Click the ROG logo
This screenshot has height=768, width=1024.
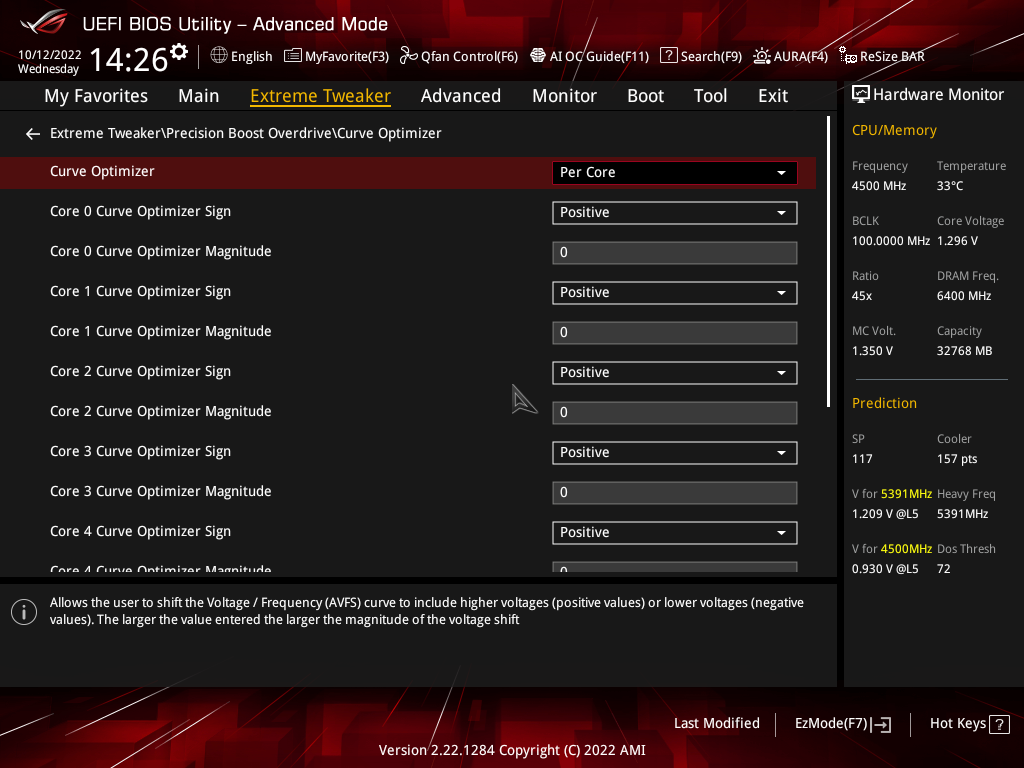[x=44, y=22]
